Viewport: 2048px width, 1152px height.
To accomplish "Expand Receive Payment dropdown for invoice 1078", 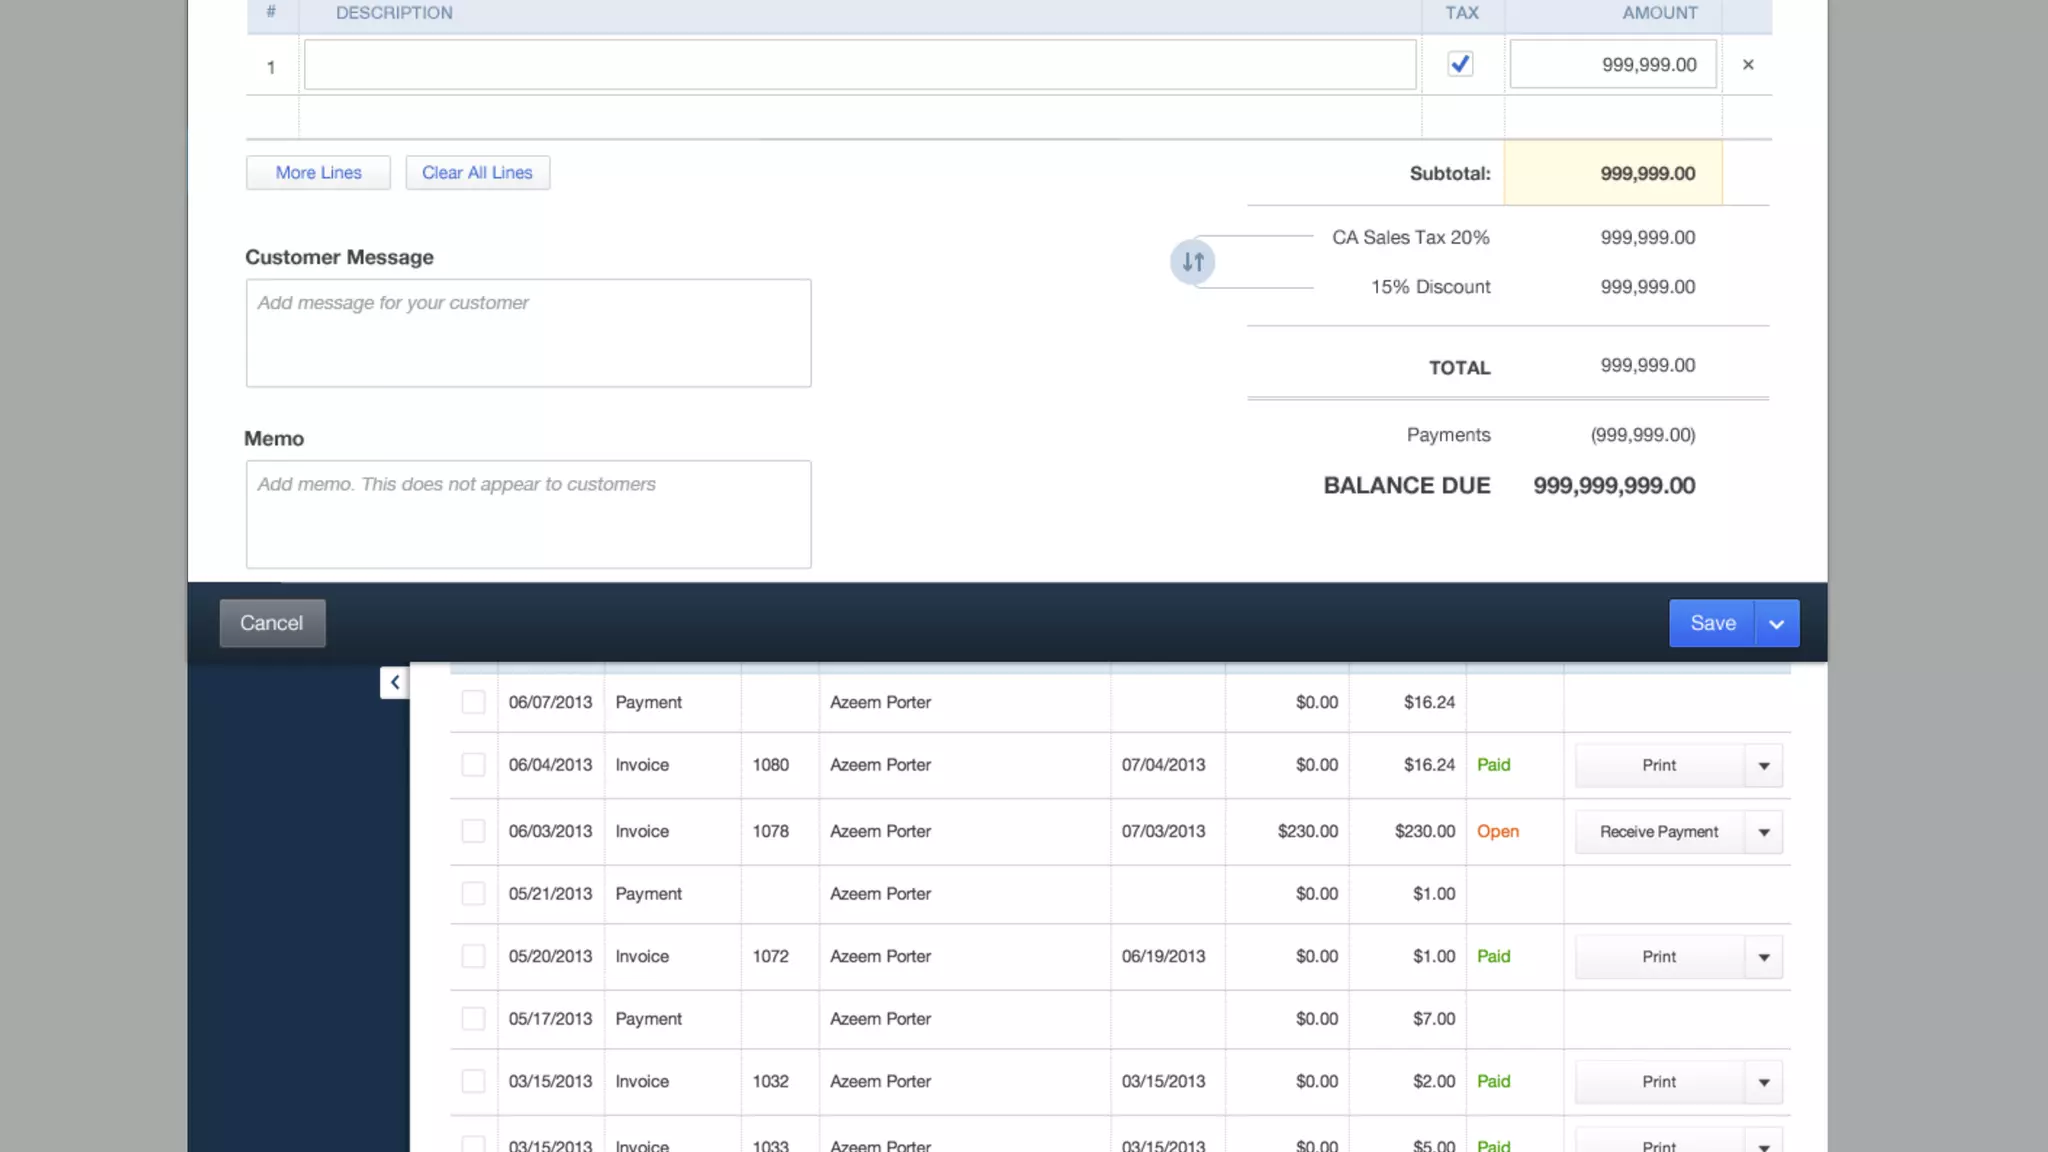I will point(1764,832).
